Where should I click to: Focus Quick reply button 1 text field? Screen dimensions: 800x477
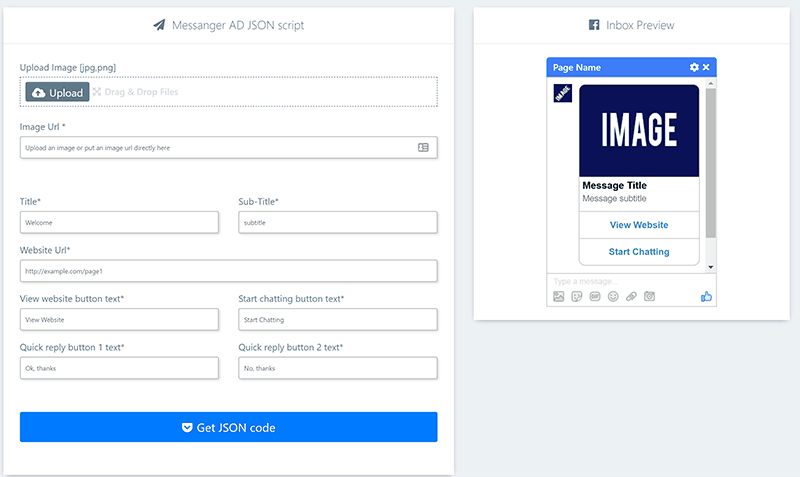coord(119,368)
